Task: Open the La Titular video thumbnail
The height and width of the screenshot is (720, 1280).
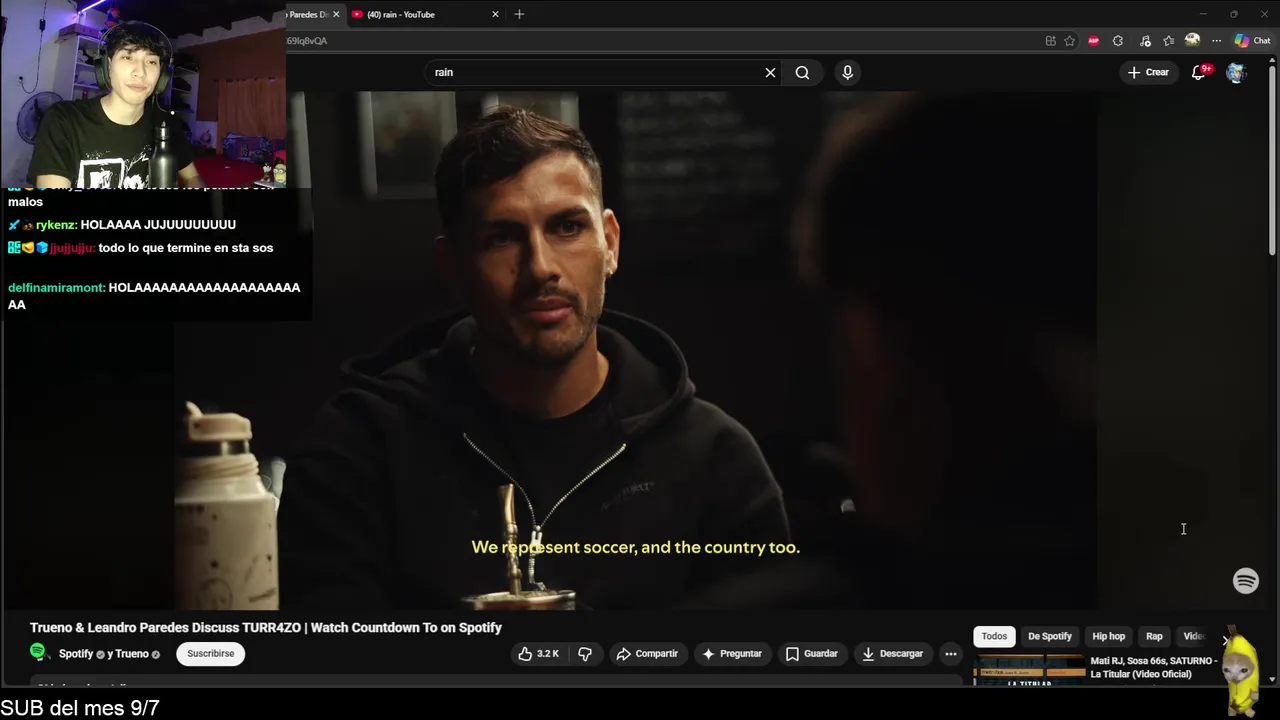Action: (1029, 670)
